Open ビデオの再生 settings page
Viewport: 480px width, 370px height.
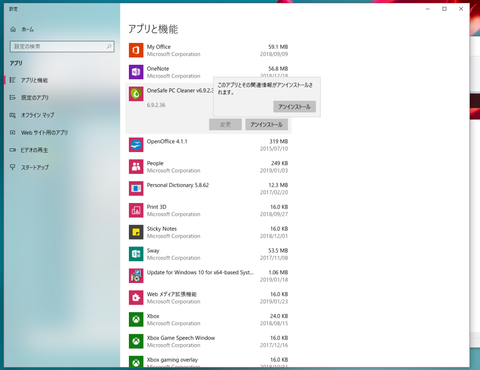click(34, 150)
